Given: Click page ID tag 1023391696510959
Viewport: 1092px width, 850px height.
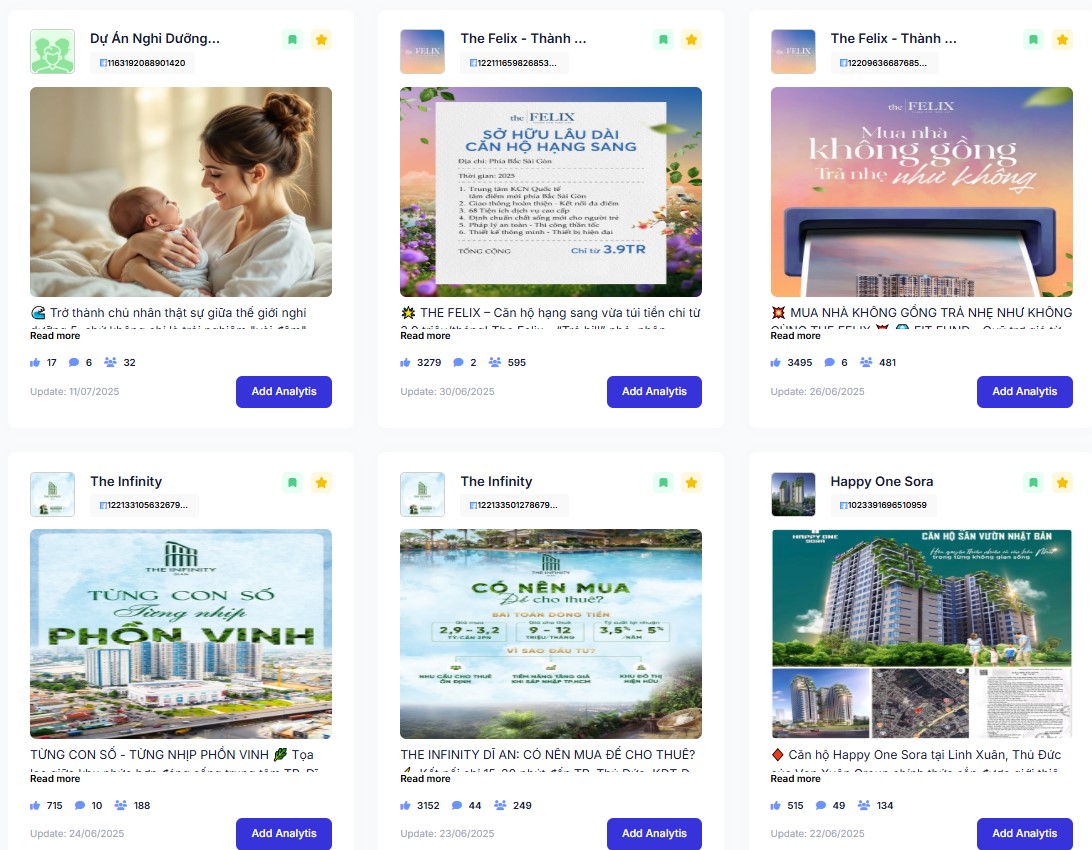Looking at the screenshot, I should pyautogui.click(x=883, y=505).
